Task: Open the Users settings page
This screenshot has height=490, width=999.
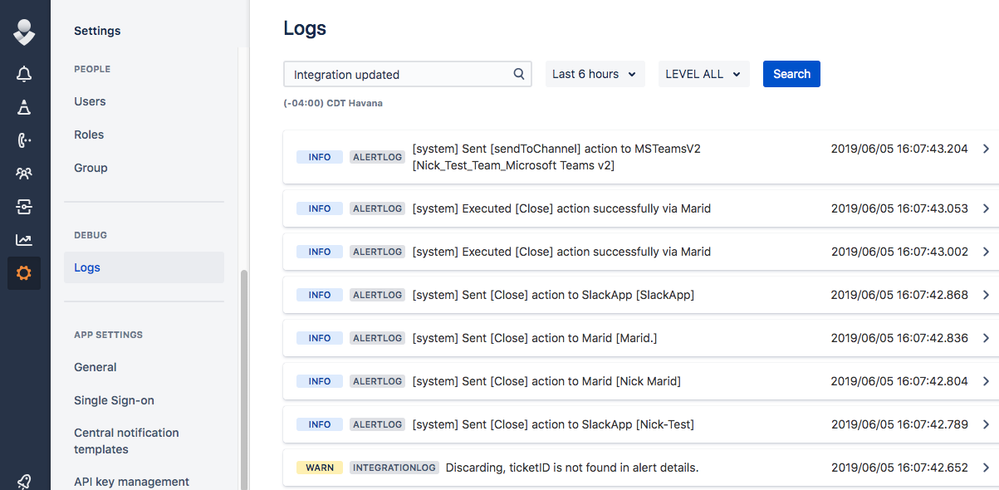Action: point(90,101)
